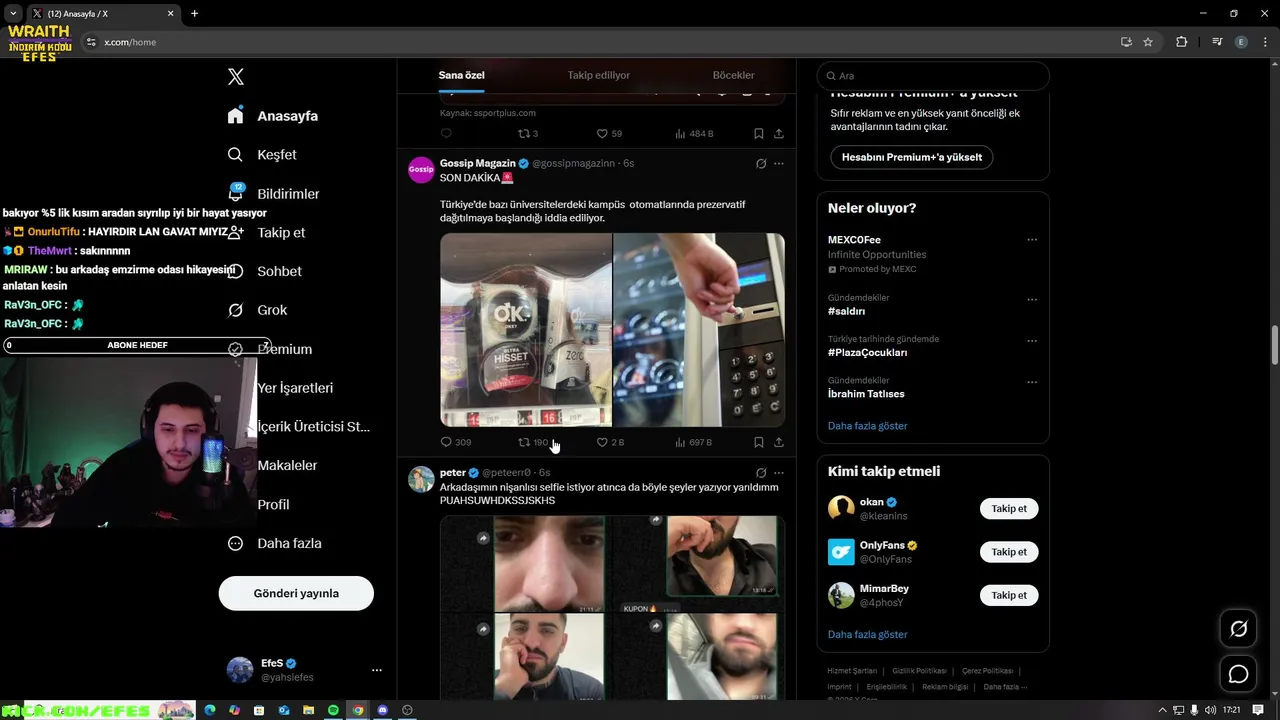This screenshot has width=1280, height=720.
Task: Open the floating messages chat button
Action: (1238, 674)
